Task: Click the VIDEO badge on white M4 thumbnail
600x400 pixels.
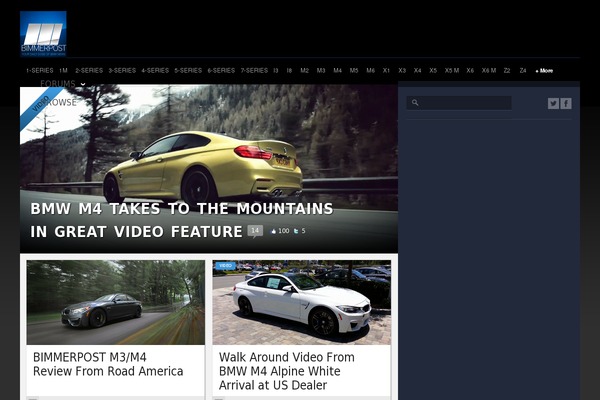Action: tap(225, 266)
